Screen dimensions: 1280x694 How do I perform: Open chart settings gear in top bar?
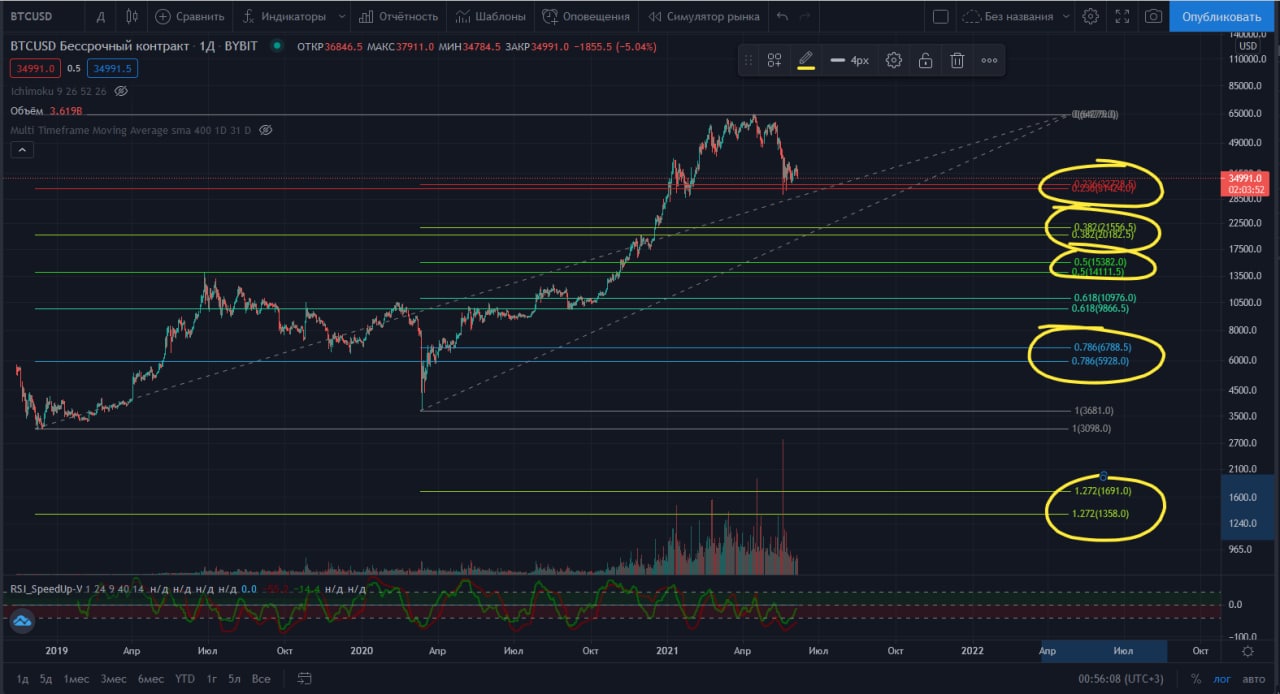click(x=1090, y=16)
